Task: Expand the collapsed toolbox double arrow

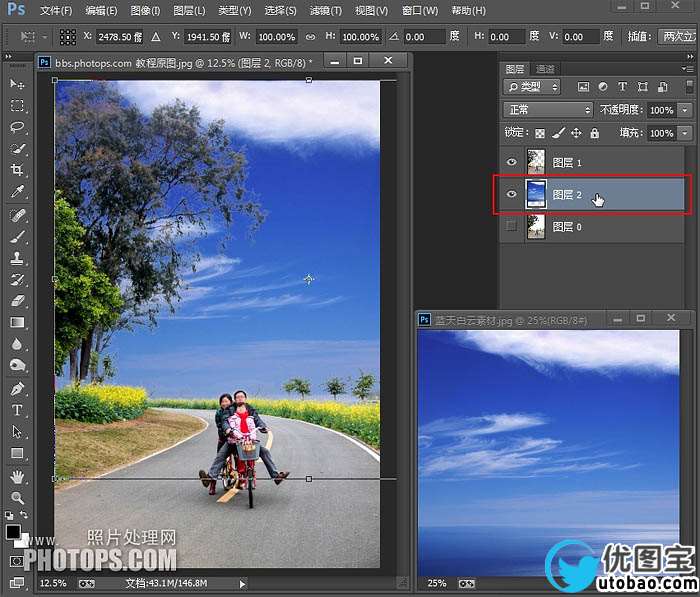Action: [x=8, y=57]
